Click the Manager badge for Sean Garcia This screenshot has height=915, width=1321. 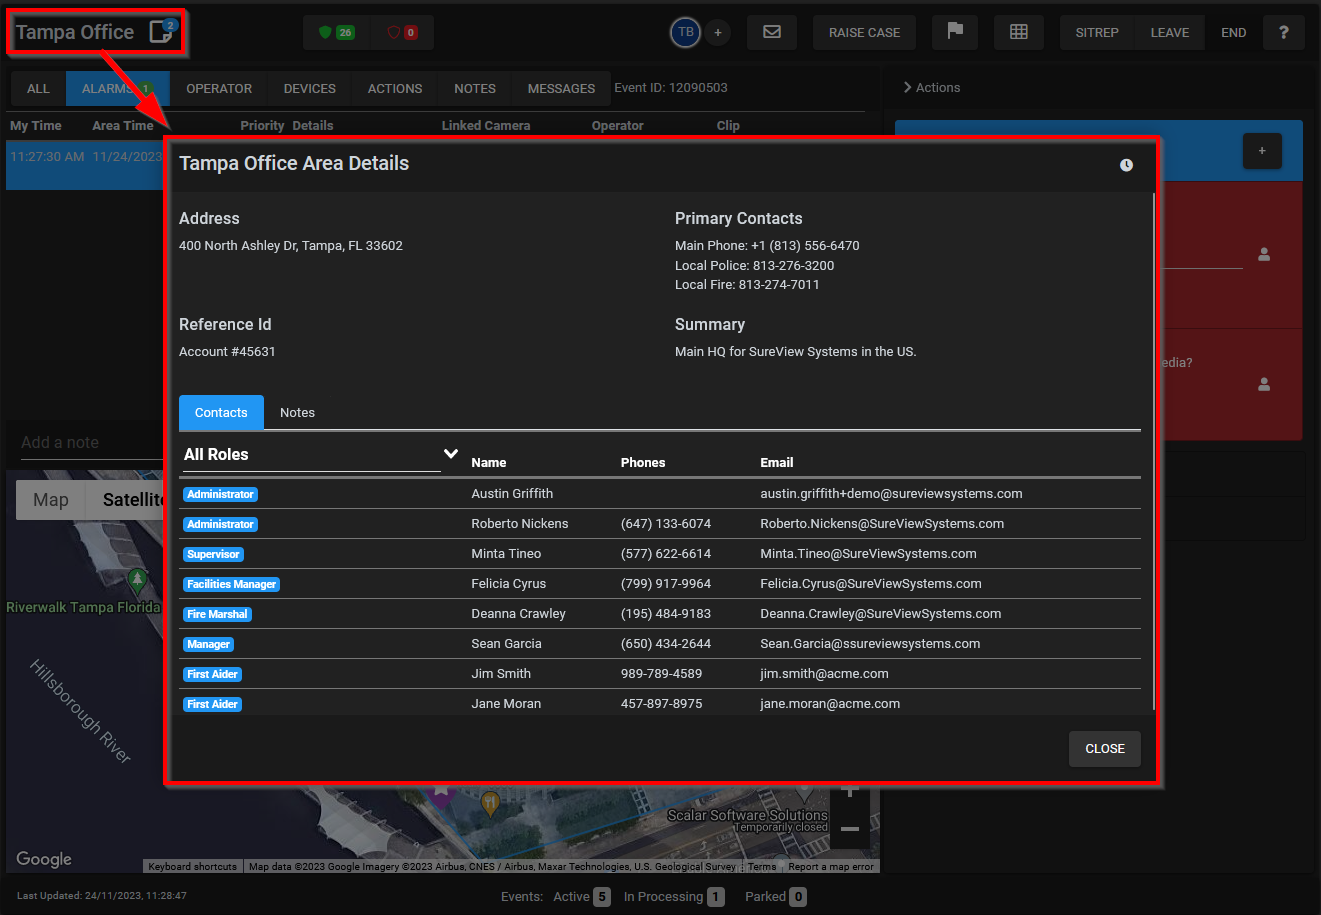pos(208,644)
